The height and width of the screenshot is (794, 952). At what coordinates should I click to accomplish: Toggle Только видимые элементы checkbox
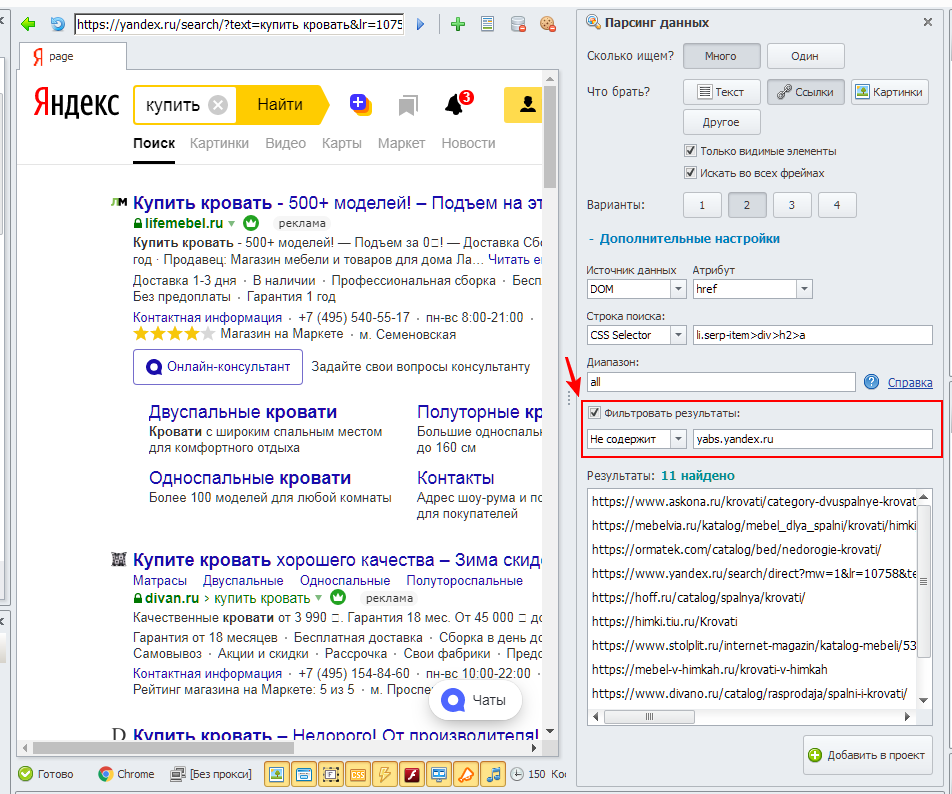[x=690, y=151]
